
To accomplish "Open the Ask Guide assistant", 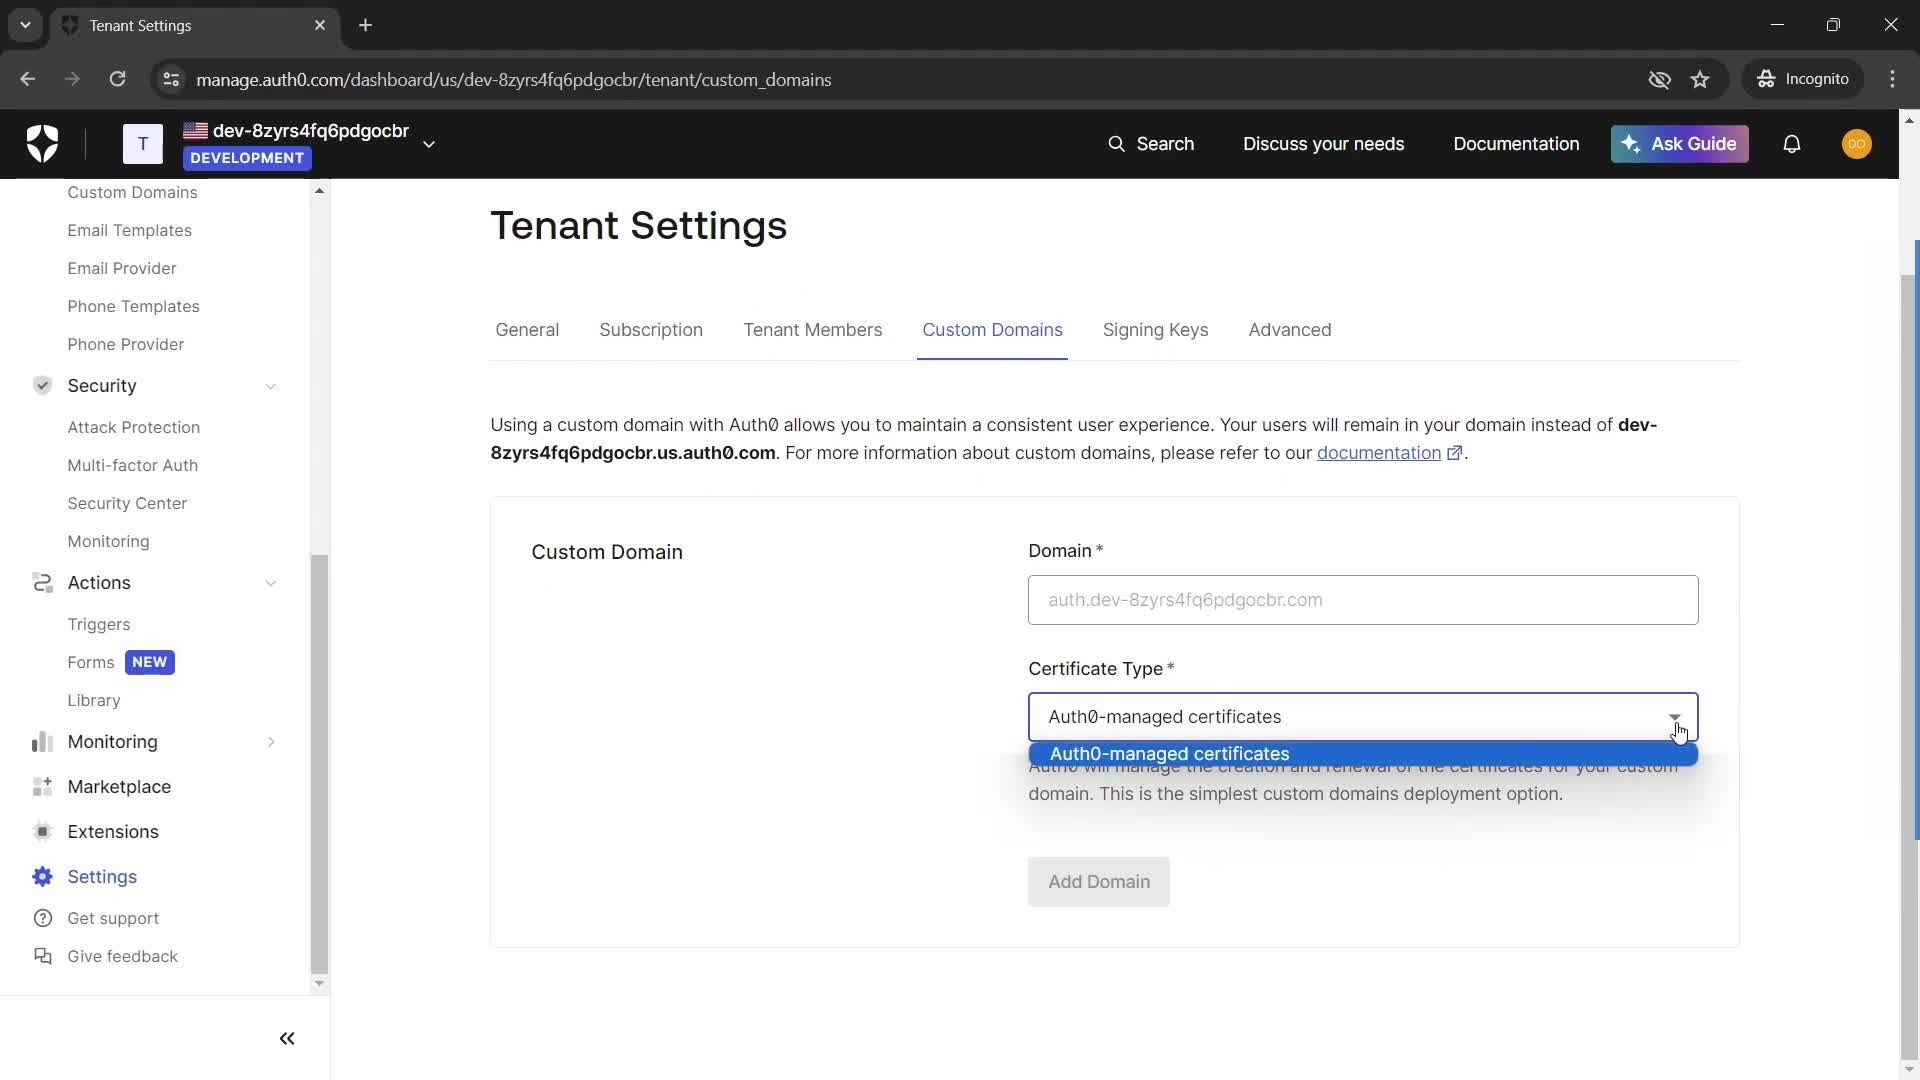I will 1679,144.
